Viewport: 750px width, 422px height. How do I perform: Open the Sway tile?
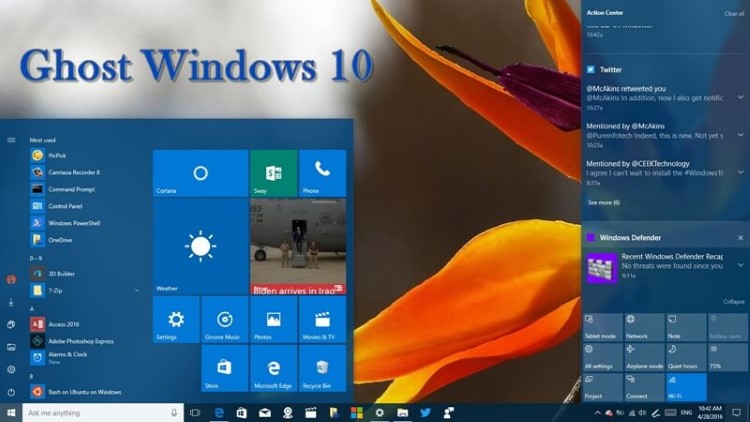pos(273,173)
